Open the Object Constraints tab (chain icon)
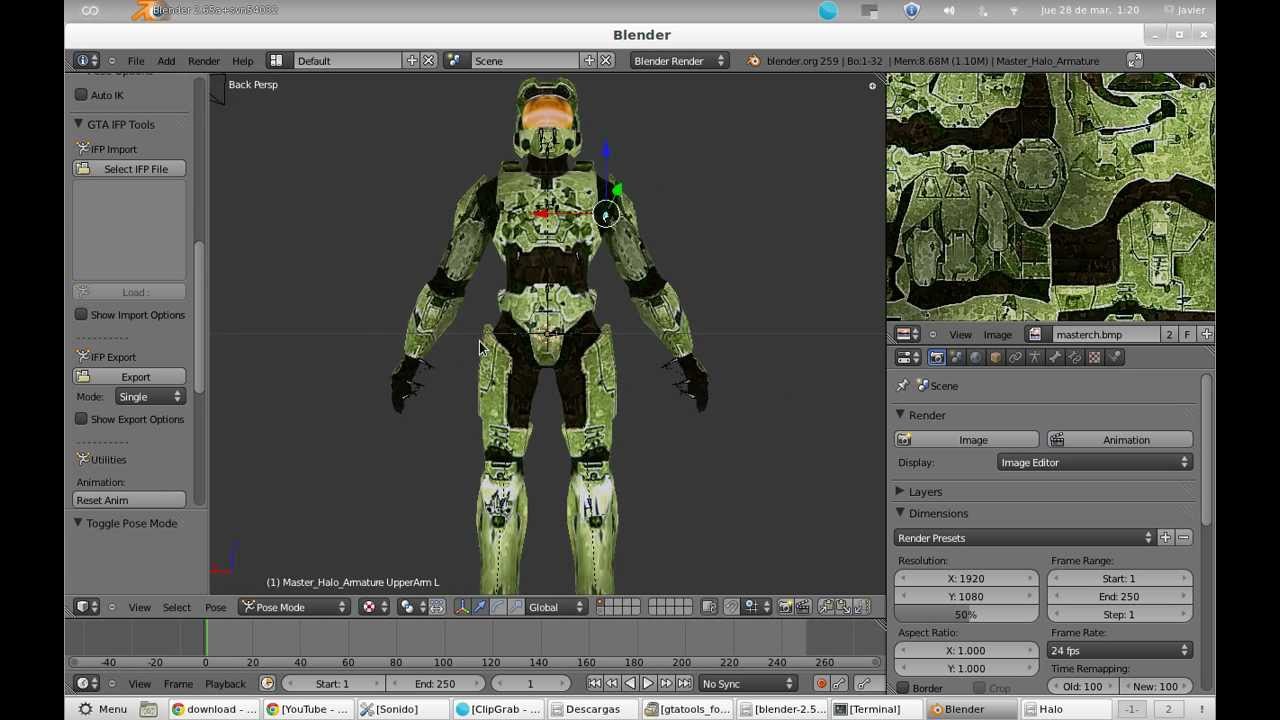This screenshot has width=1280, height=720. 1015,357
